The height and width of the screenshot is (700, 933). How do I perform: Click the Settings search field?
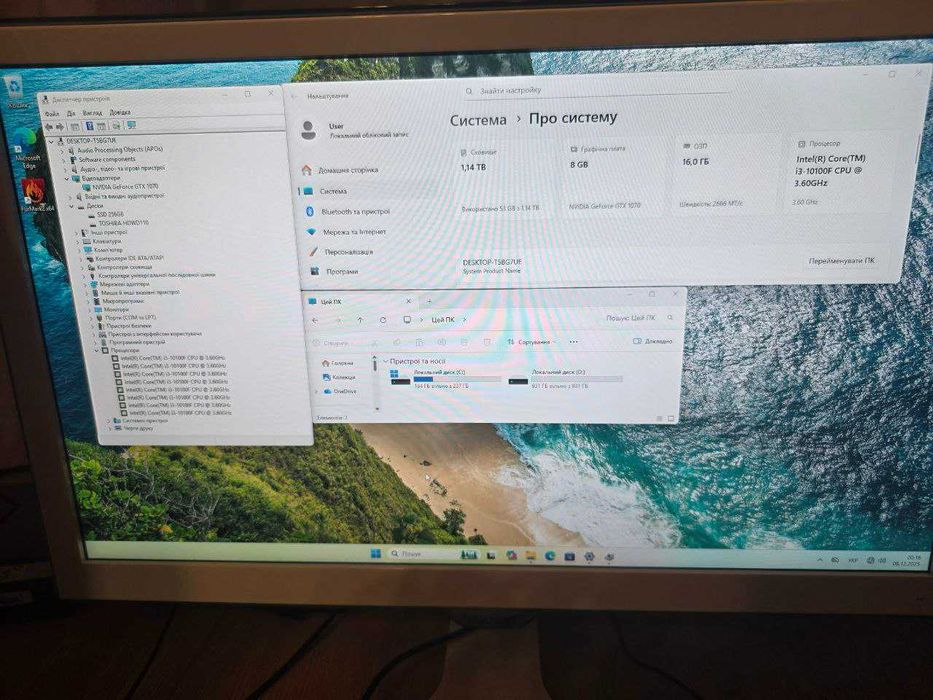595,90
